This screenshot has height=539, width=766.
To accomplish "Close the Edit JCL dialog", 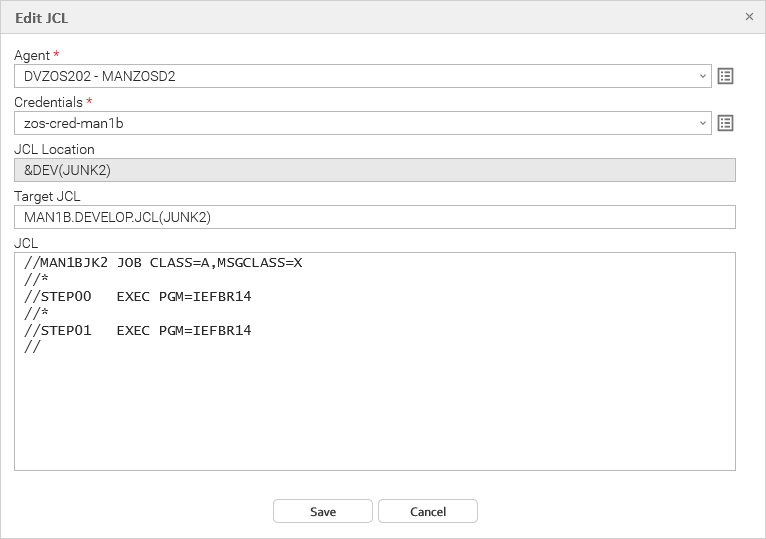I will tap(750, 17).
